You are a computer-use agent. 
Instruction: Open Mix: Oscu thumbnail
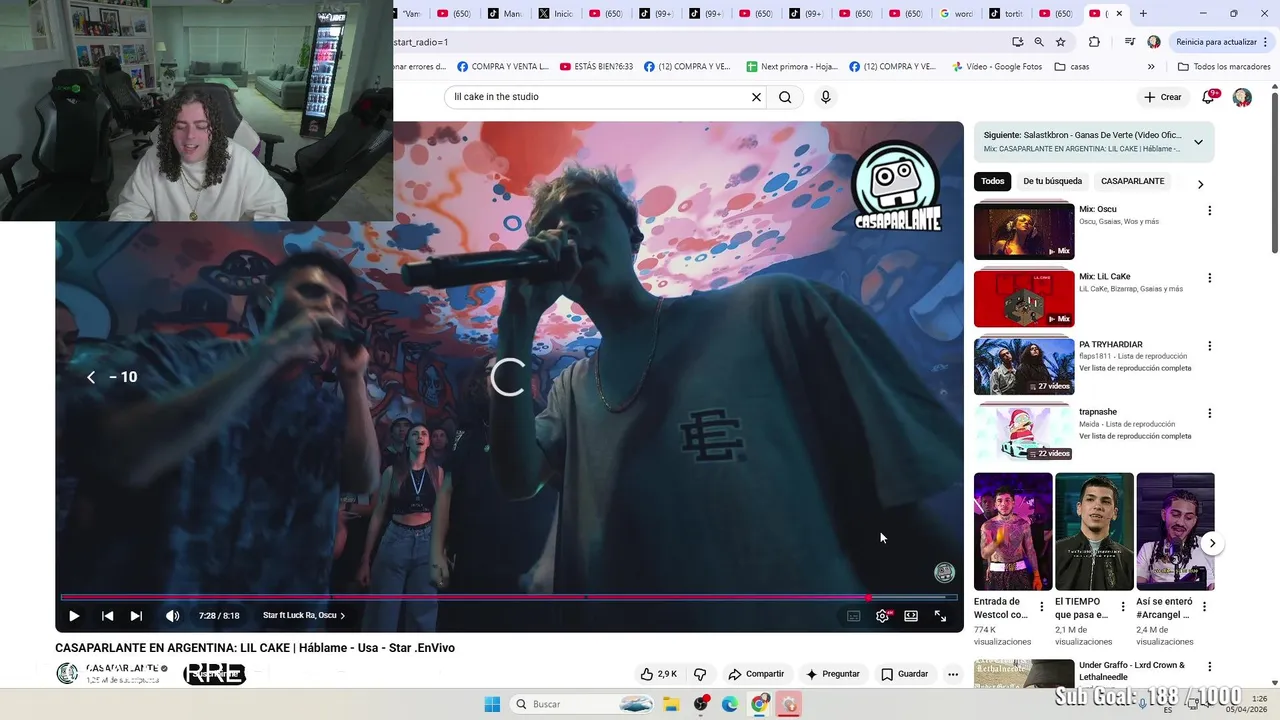[x=1024, y=230]
